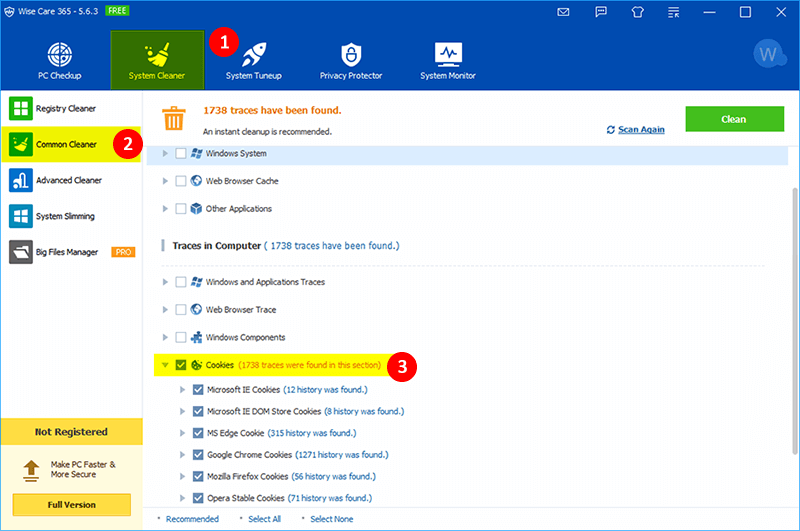Viewport: 800px width, 531px height.
Task: Open the System Monitor tab
Action: tap(448, 61)
